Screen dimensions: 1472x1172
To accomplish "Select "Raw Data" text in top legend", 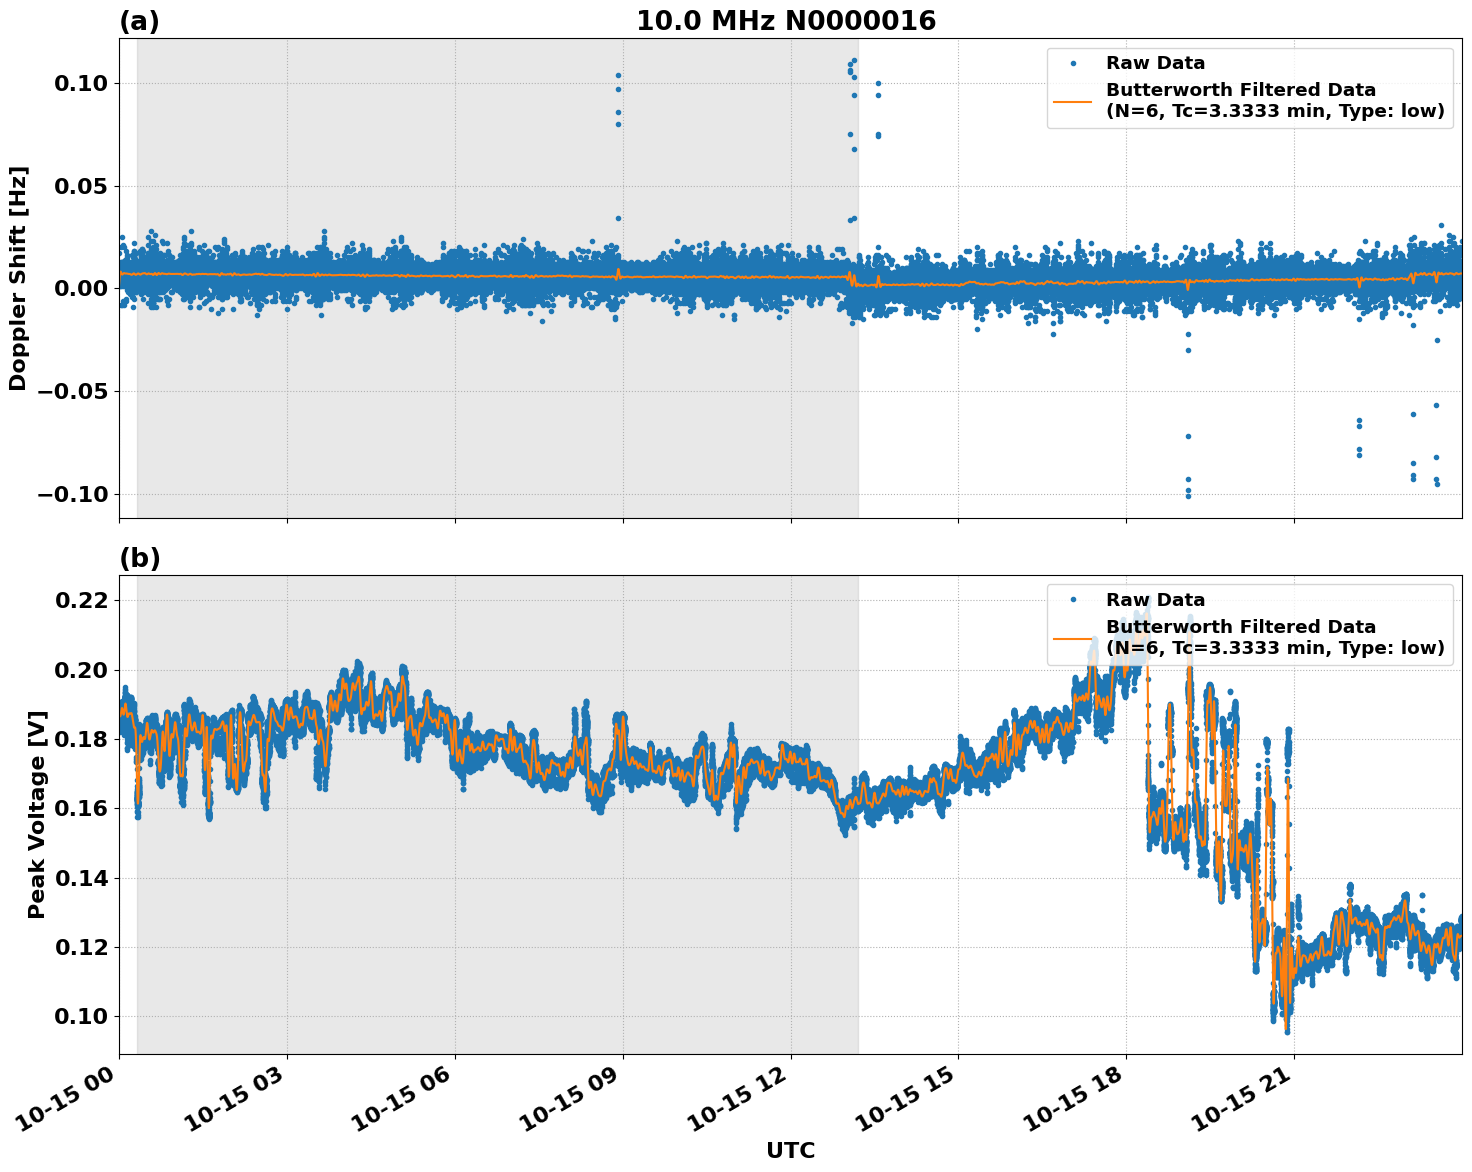I will 1155,64.
